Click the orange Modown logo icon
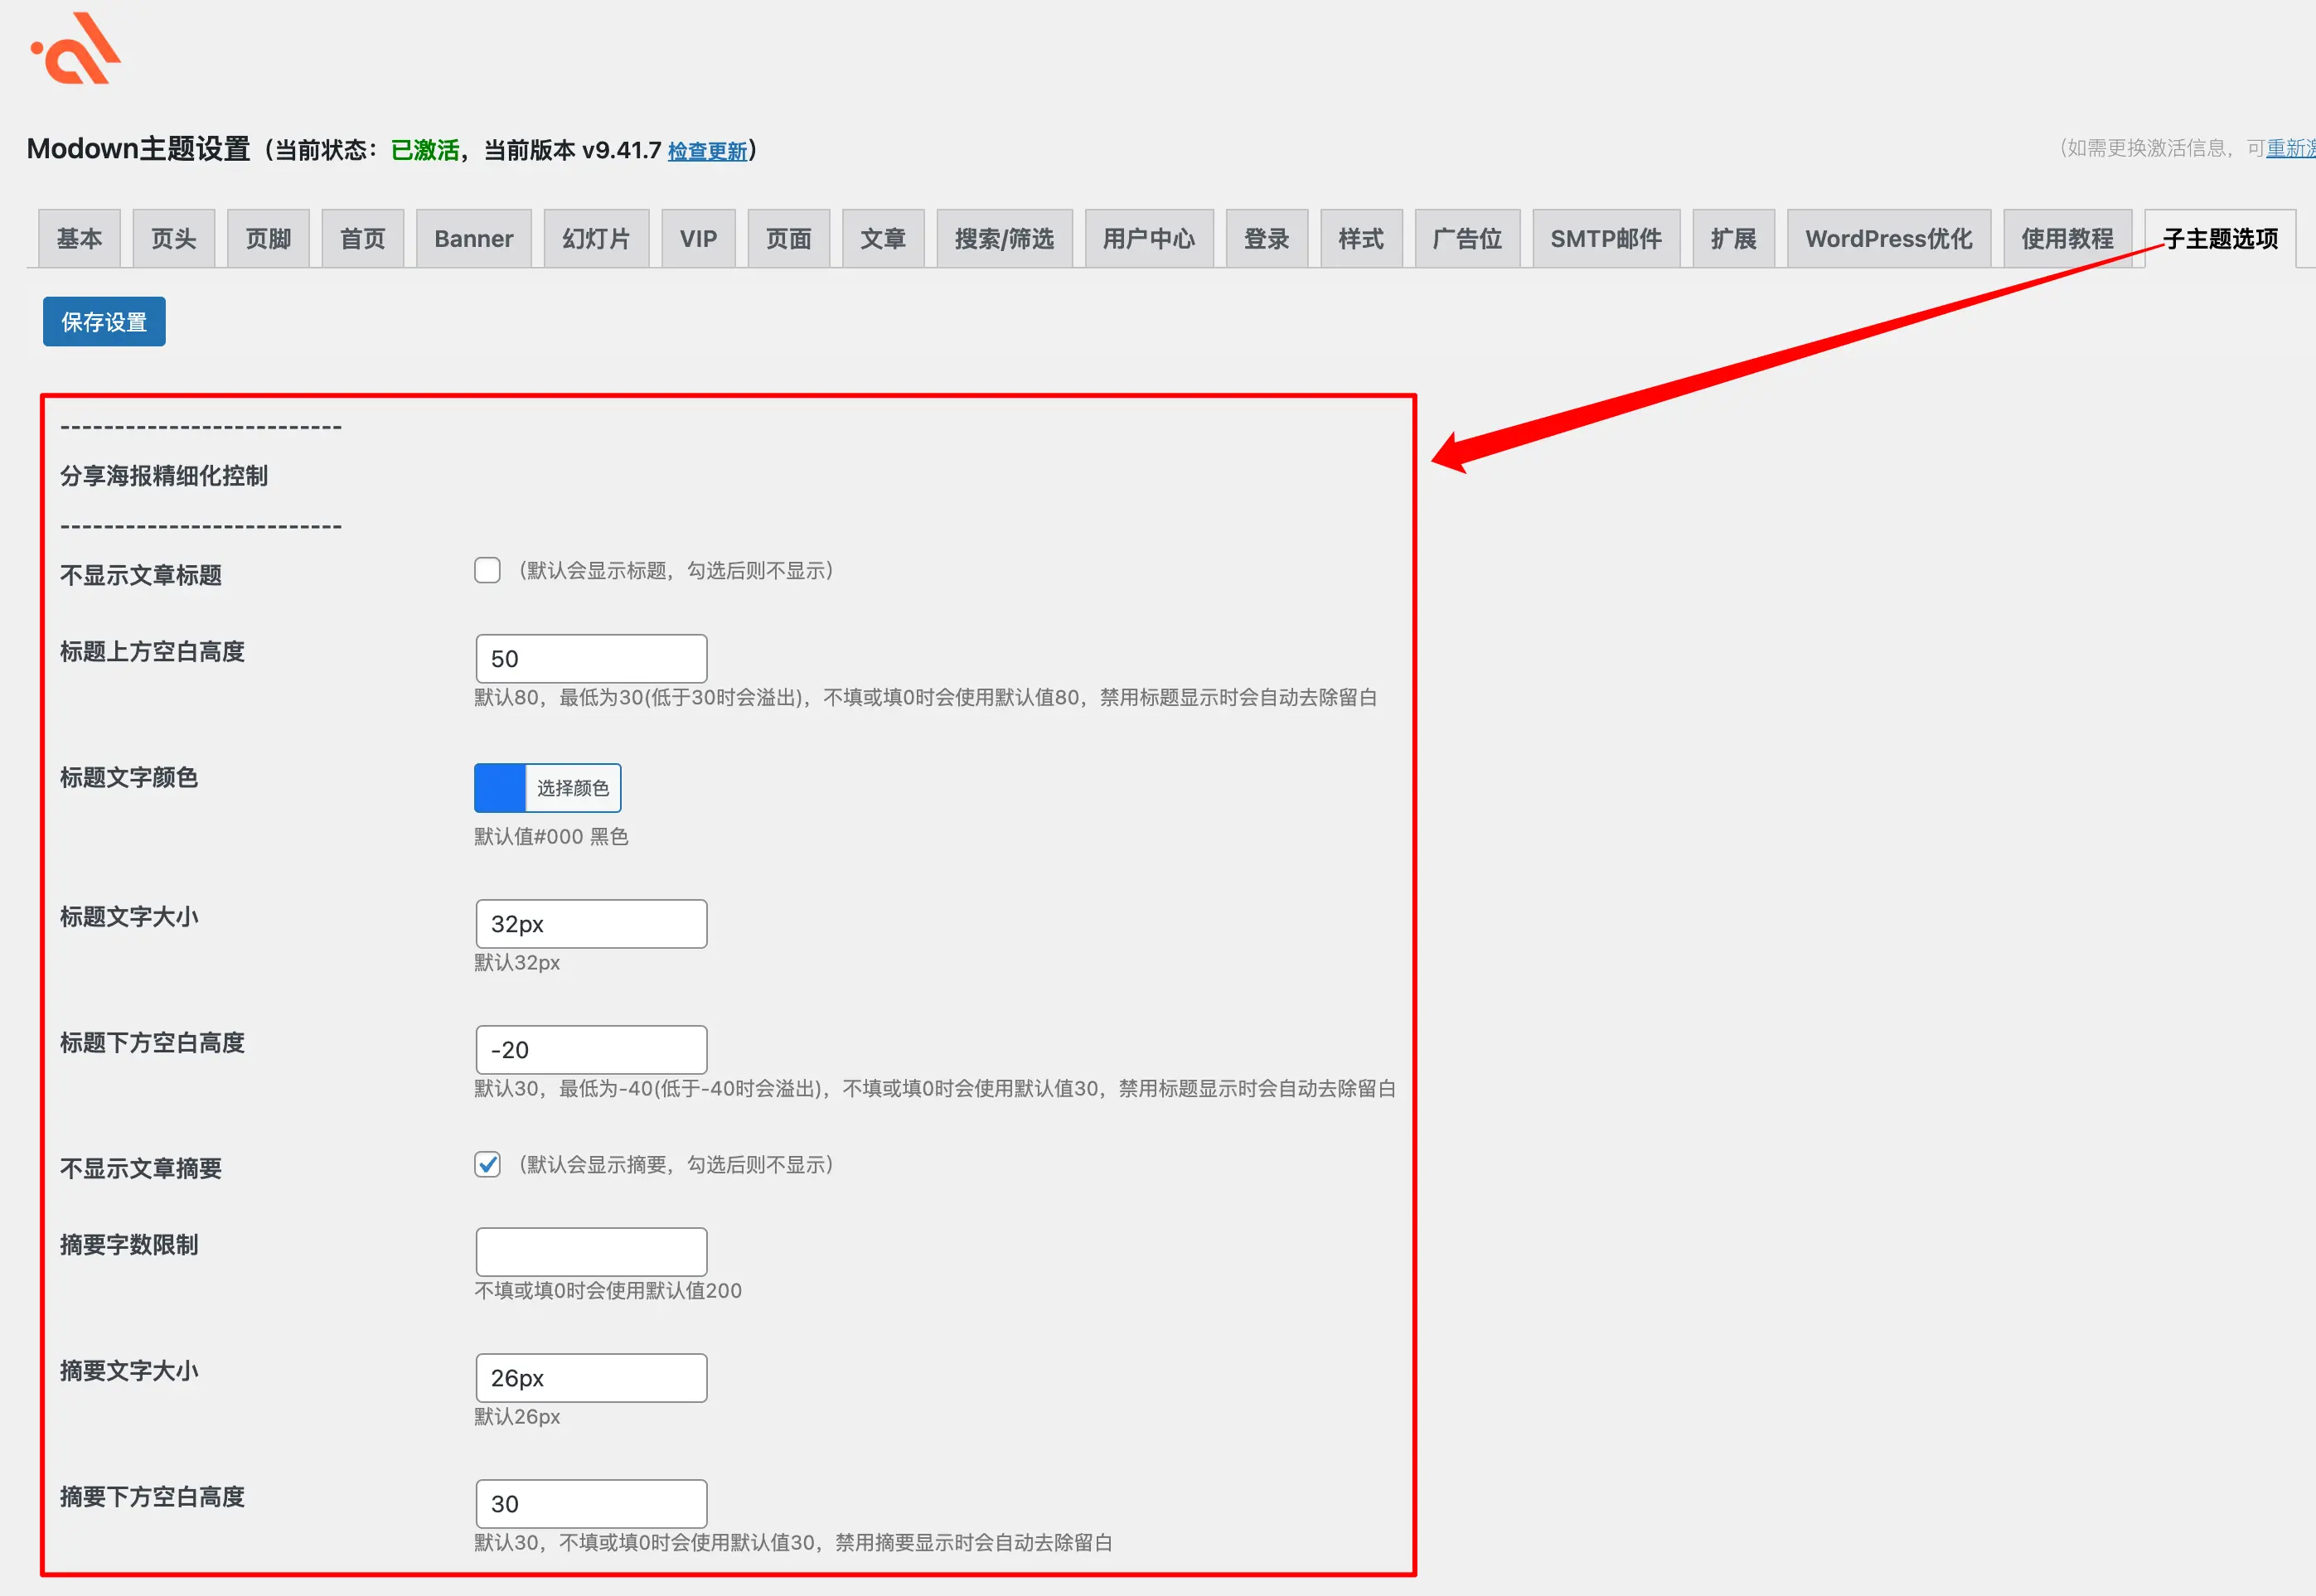Screen dimensions: 2316x1596 tap(76, 48)
